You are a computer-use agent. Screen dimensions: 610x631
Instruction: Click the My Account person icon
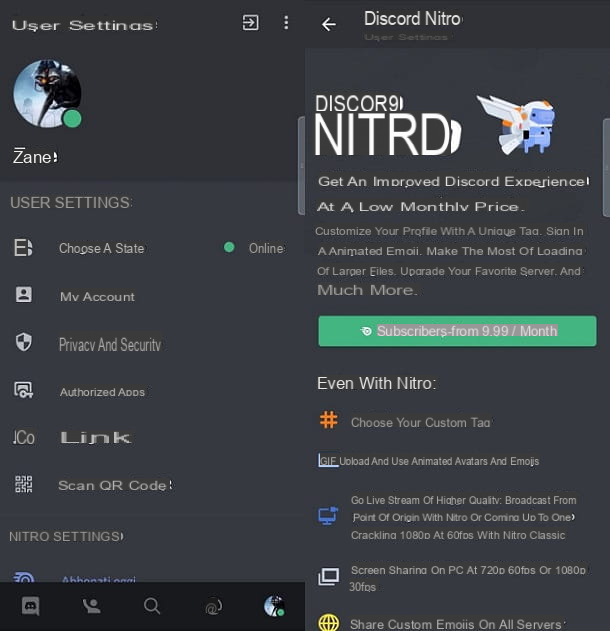(x=24, y=295)
